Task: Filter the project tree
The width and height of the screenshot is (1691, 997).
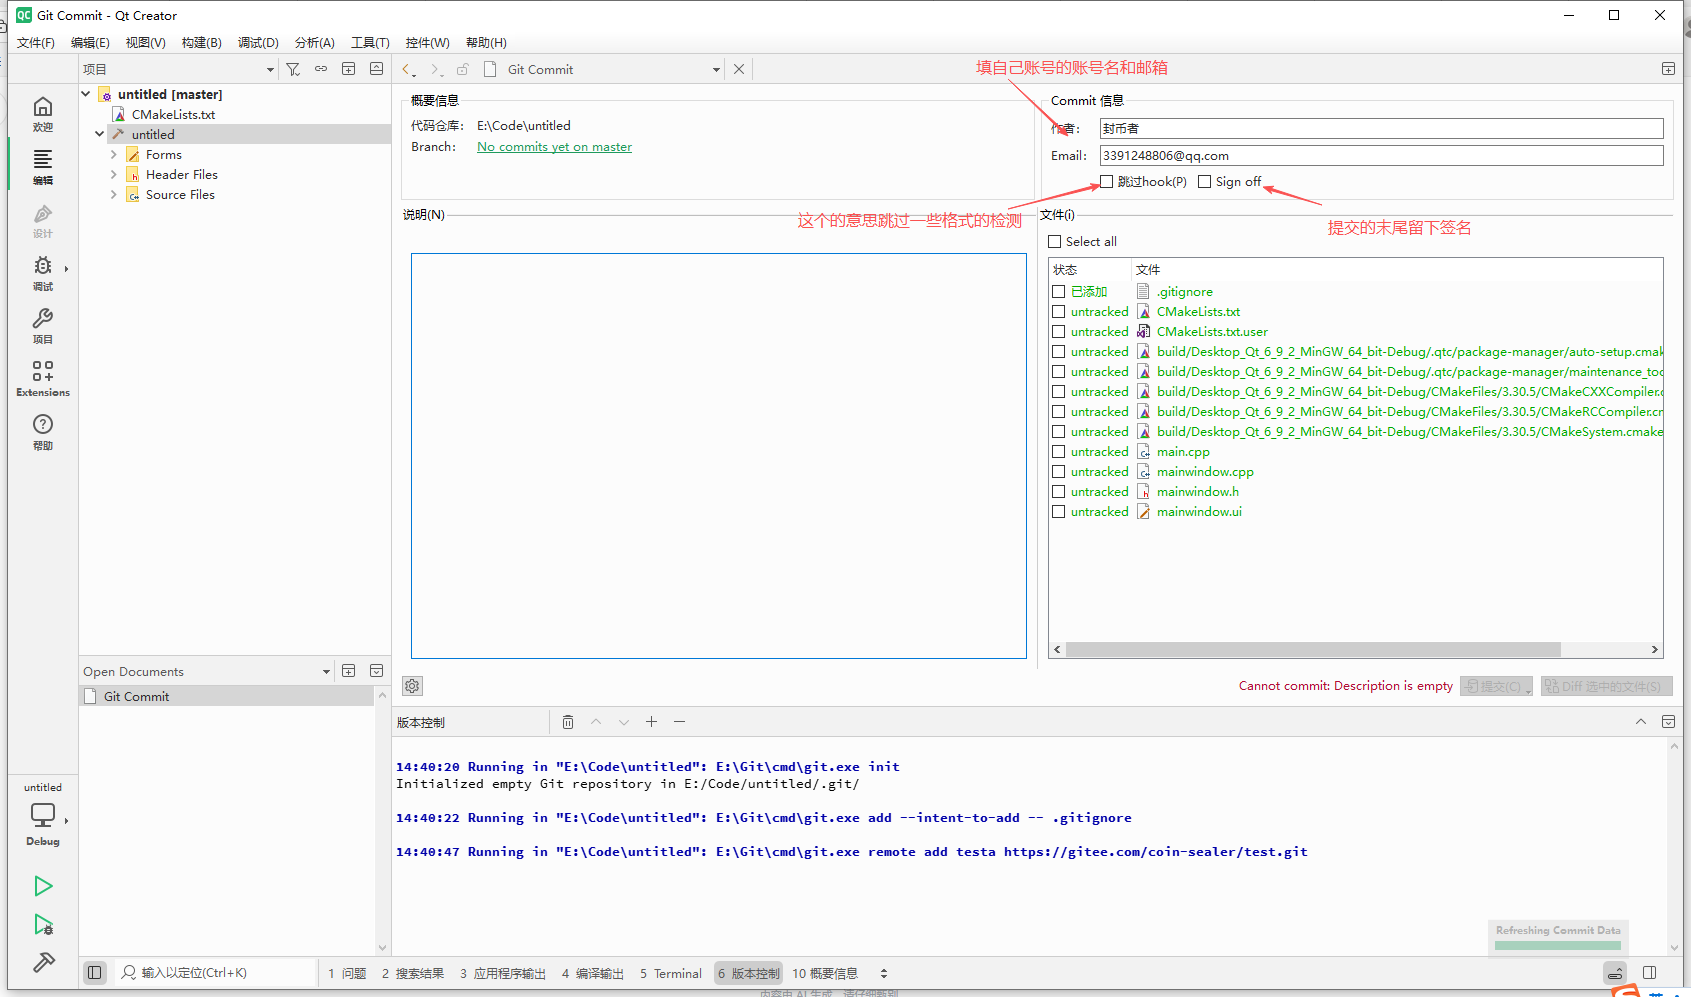Action: [293, 69]
